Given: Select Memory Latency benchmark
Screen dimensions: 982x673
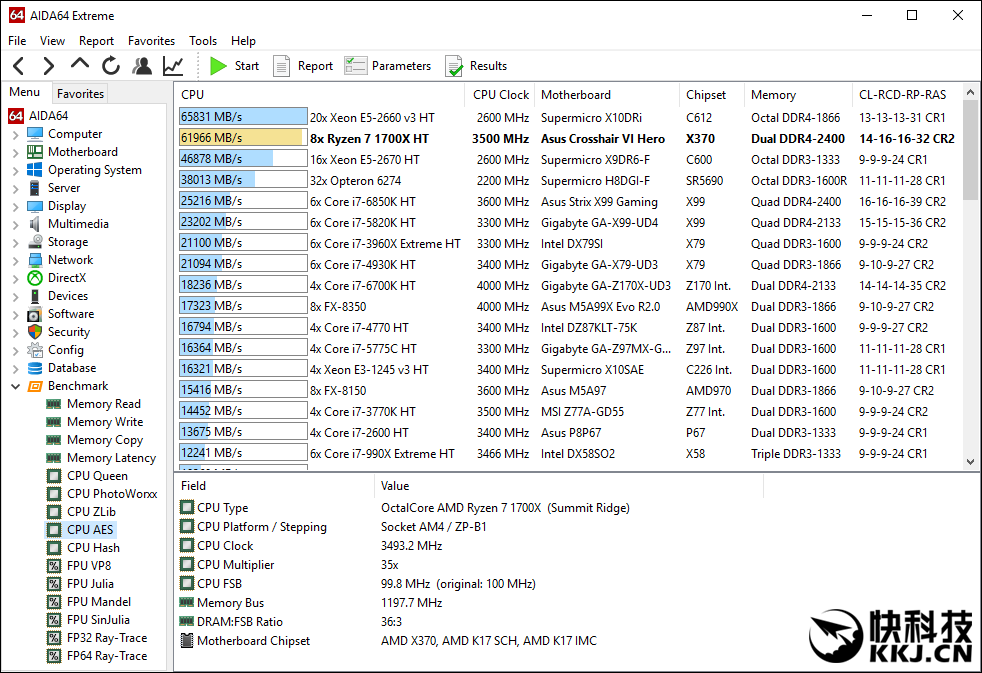Looking at the screenshot, I should coord(111,458).
